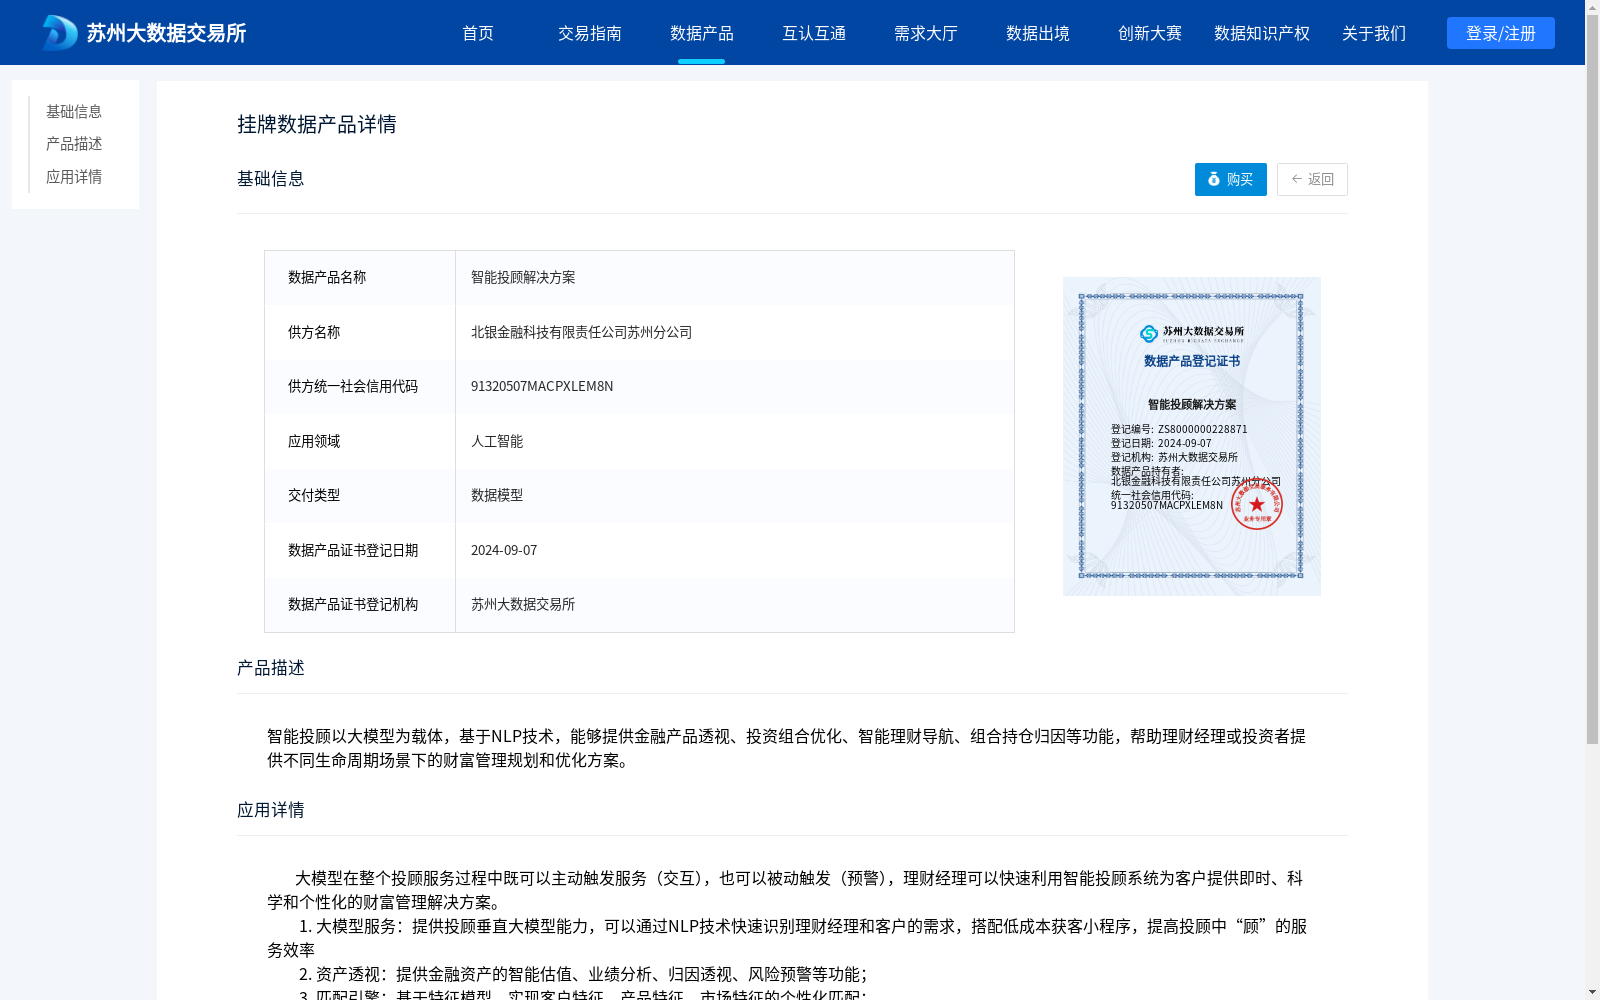Open the 创新大赛 nav item
Screen dimensions: 1600x1000
click(1150, 33)
